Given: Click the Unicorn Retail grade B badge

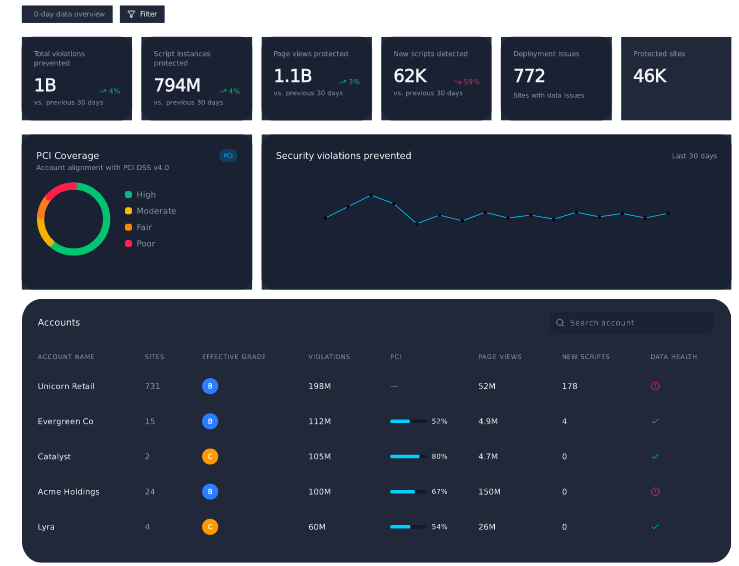Looking at the screenshot, I should click(210, 386).
